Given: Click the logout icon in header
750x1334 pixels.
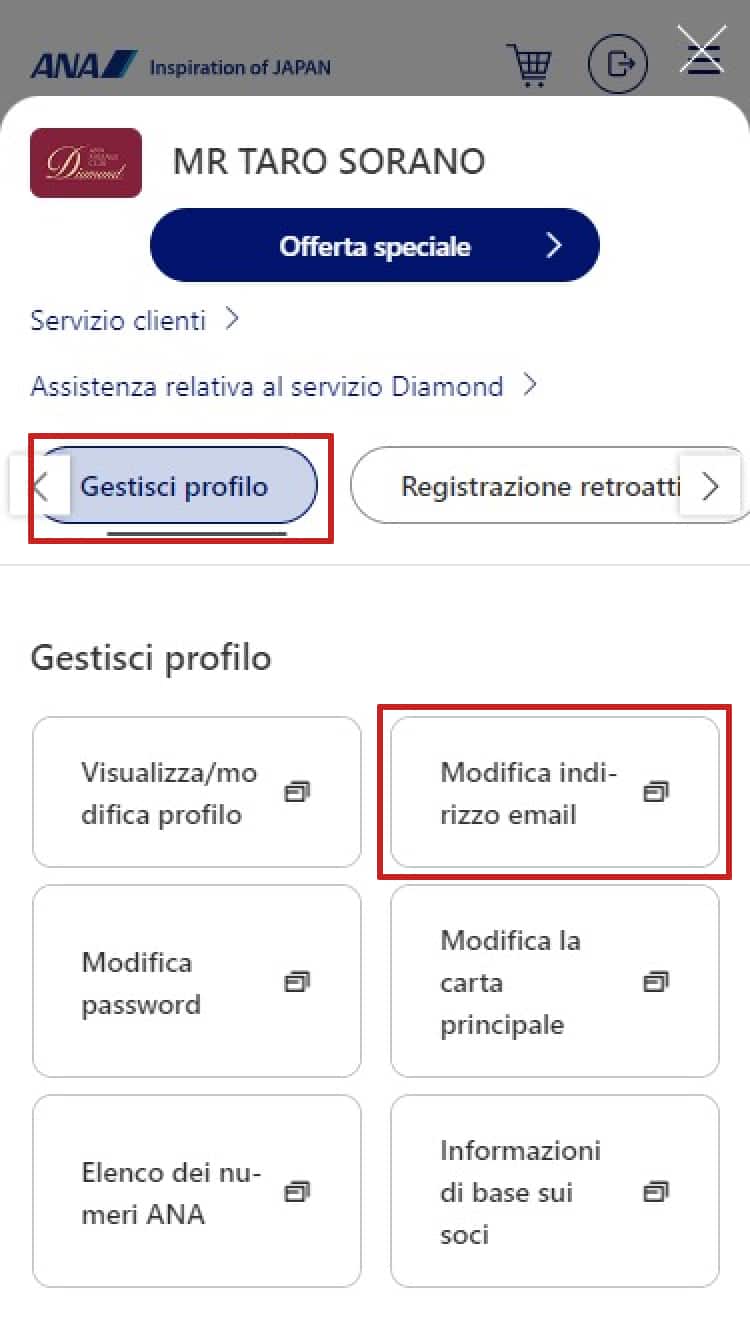Looking at the screenshot, I should click(x=617, y=65).
